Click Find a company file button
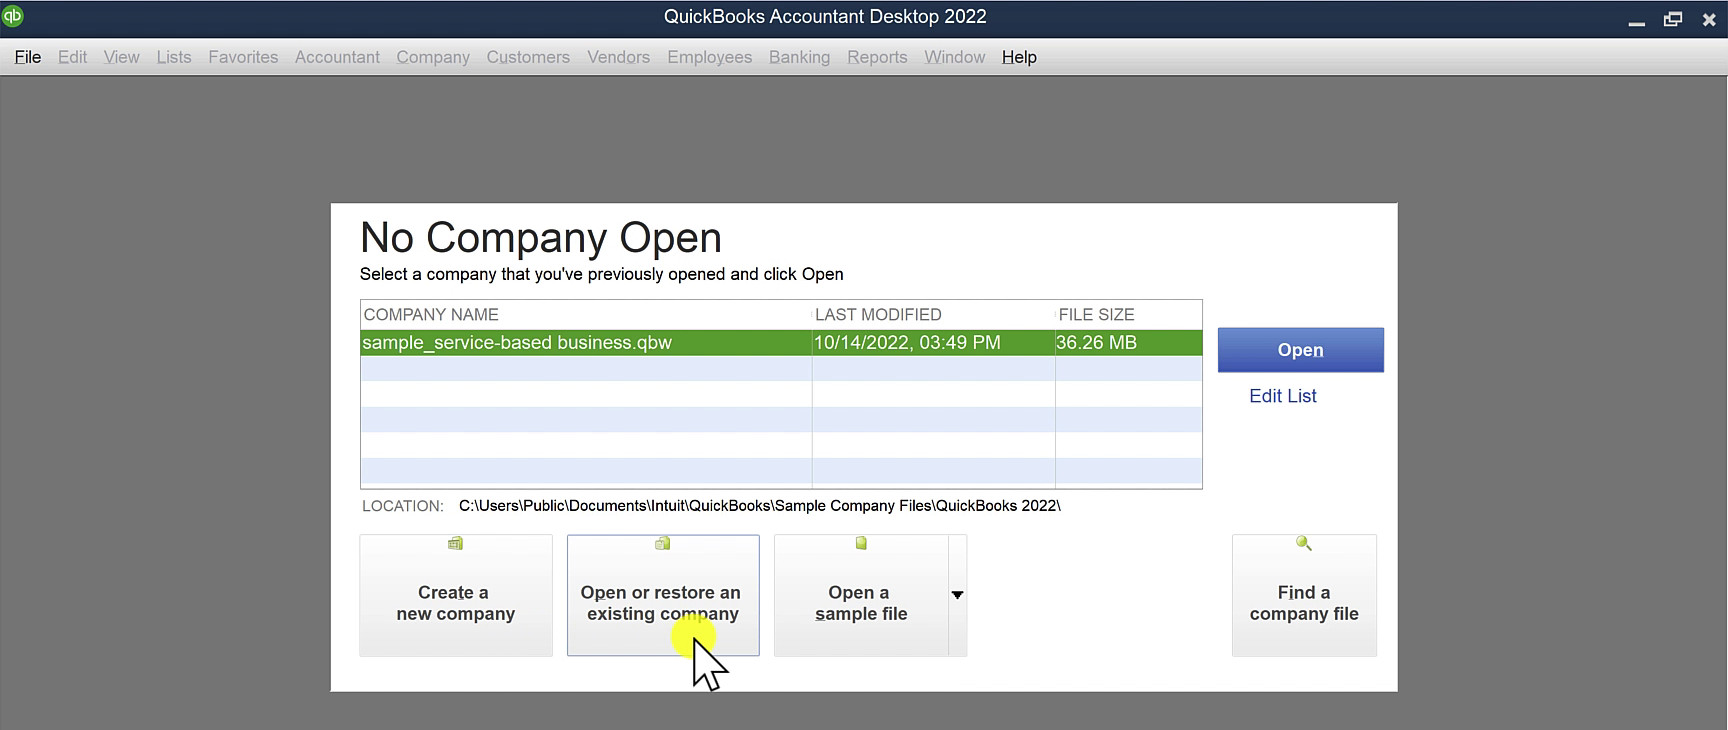The width and height of the screenshot is (1728, 730). tap(1304, 595)
